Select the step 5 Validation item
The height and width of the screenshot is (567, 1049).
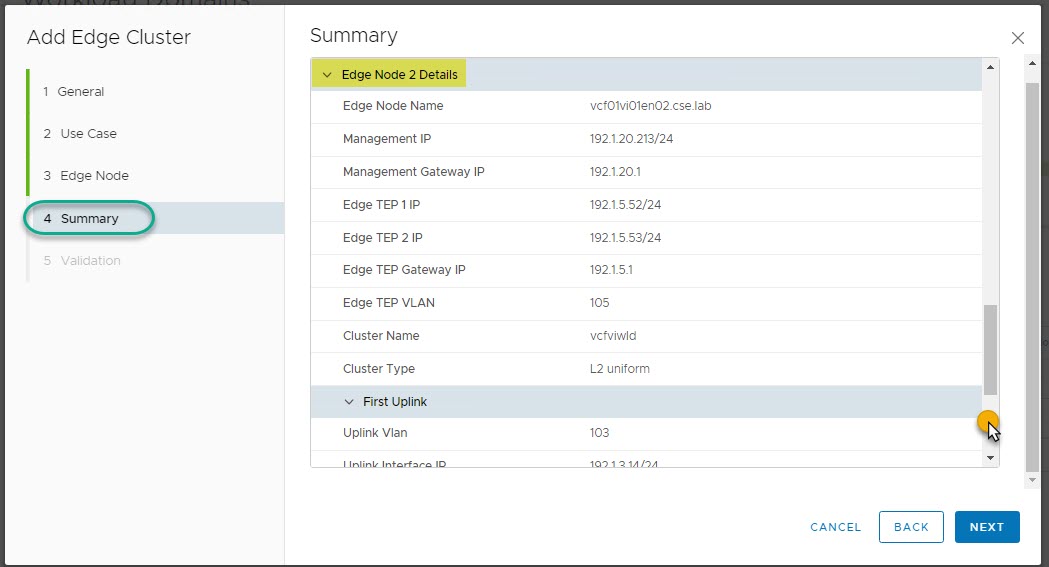click(90, 260)
